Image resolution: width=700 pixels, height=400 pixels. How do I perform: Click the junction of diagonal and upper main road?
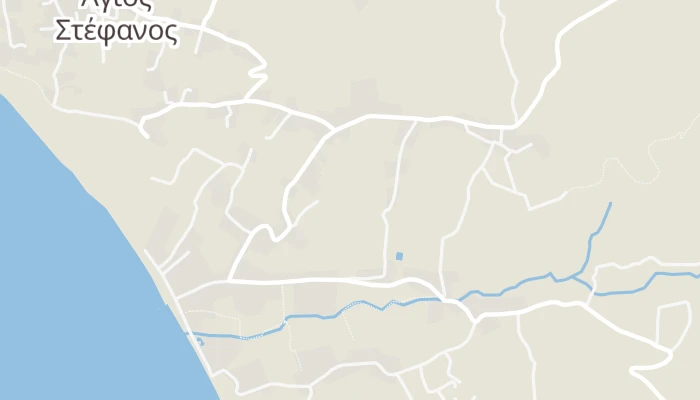tap(334, 130)
